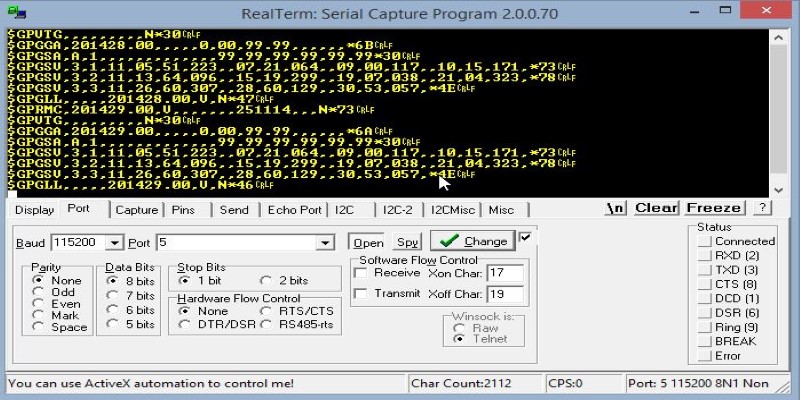Select Even parity radio button
800x400 pixels.
coord(38,304)
